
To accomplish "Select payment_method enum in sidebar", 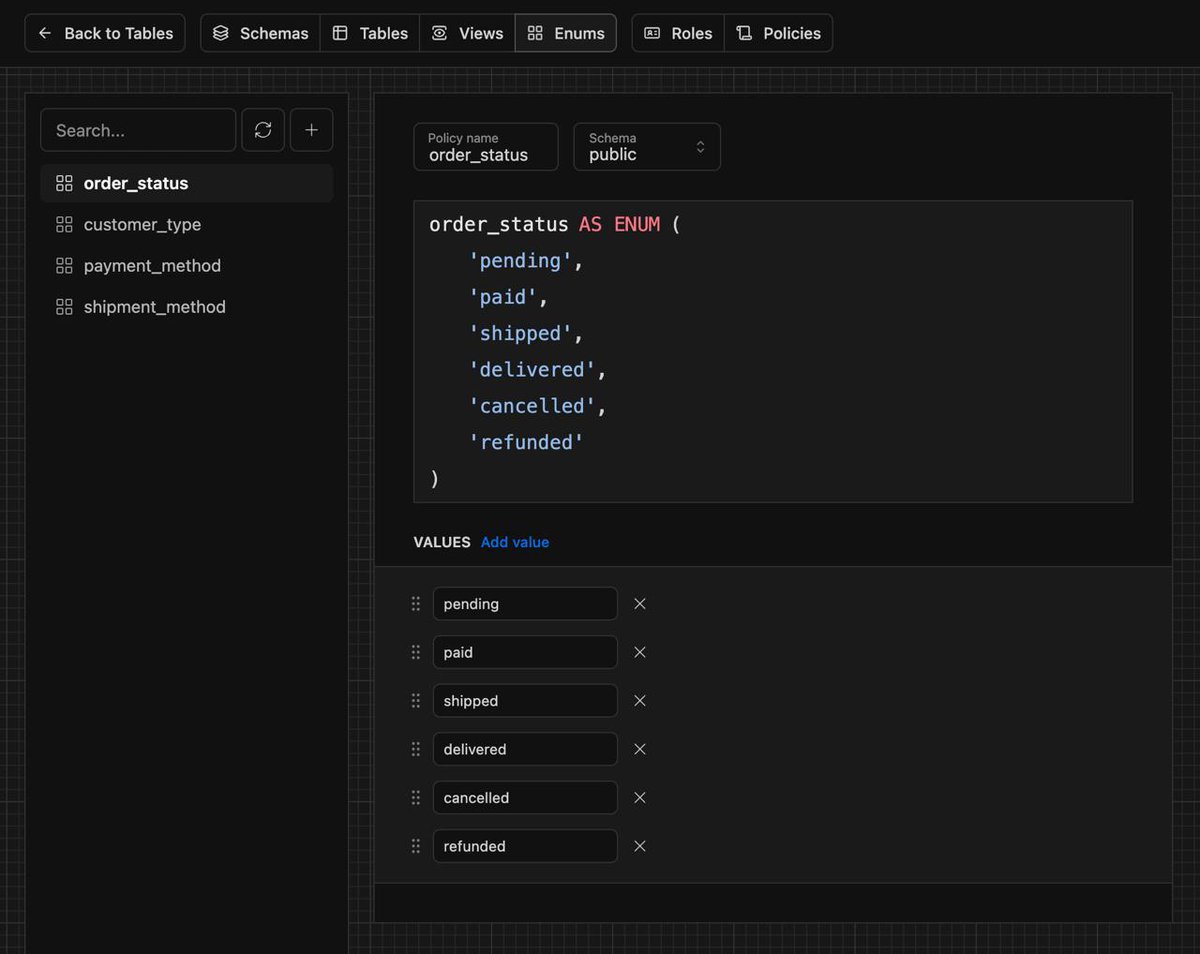I will (x=187, y=265).
